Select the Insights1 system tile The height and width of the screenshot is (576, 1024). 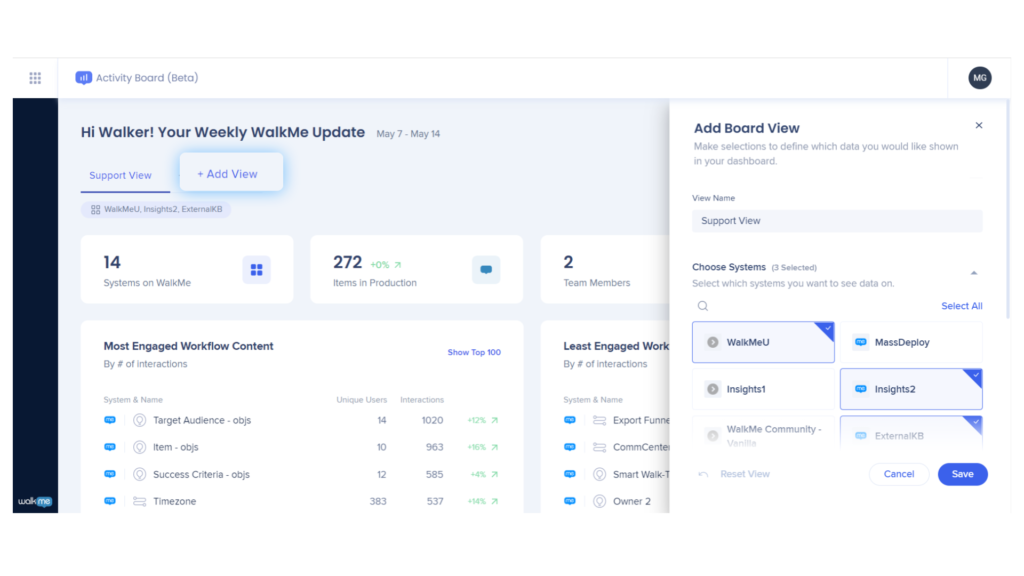(763, 389)
